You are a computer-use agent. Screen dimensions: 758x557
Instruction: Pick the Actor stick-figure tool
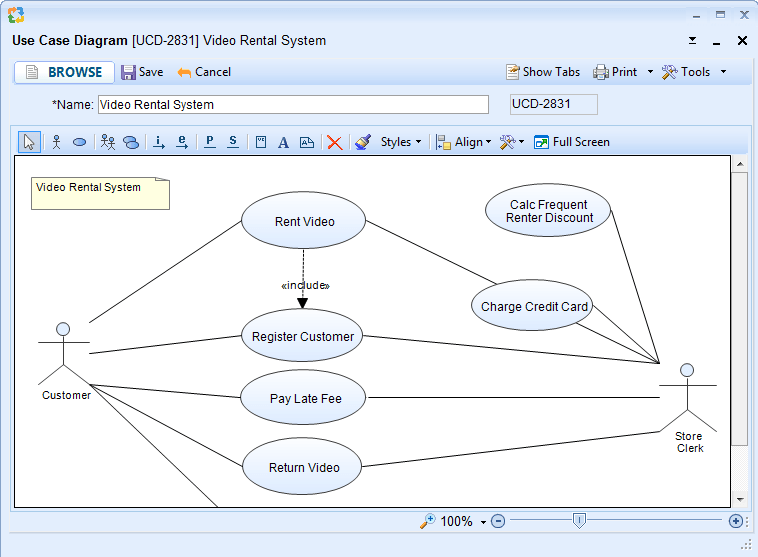[56, 142]
